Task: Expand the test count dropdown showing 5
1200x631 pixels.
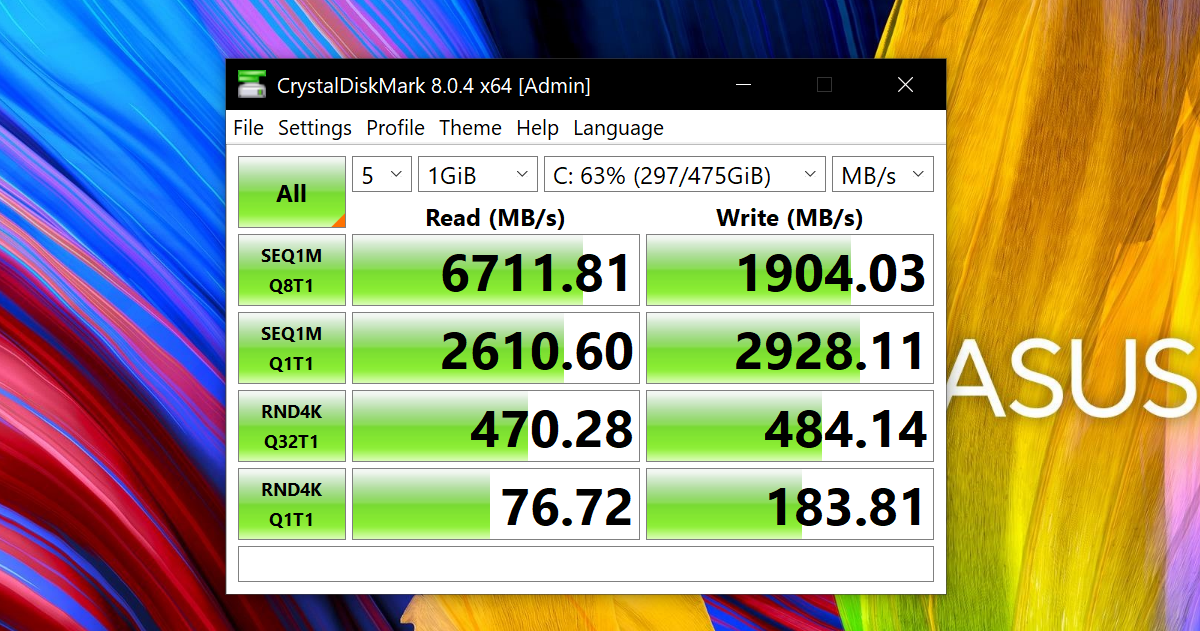Action: [382, 175]
